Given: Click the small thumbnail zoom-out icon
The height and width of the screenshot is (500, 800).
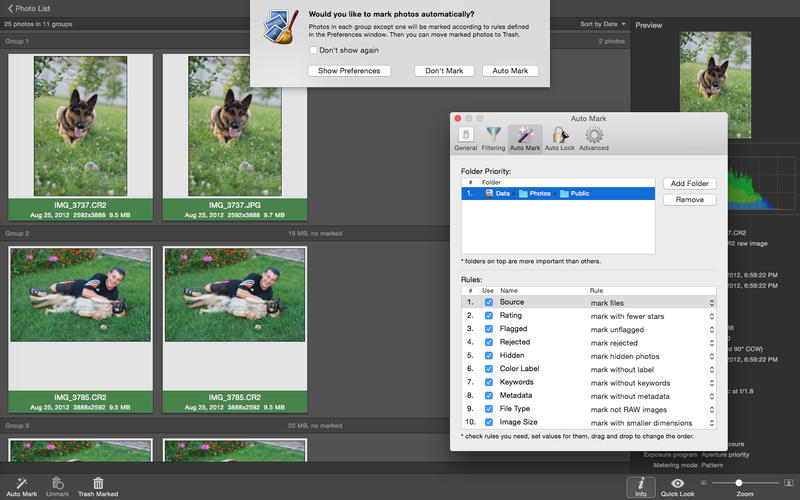Looking at the screenshot, I should [704, 483].
